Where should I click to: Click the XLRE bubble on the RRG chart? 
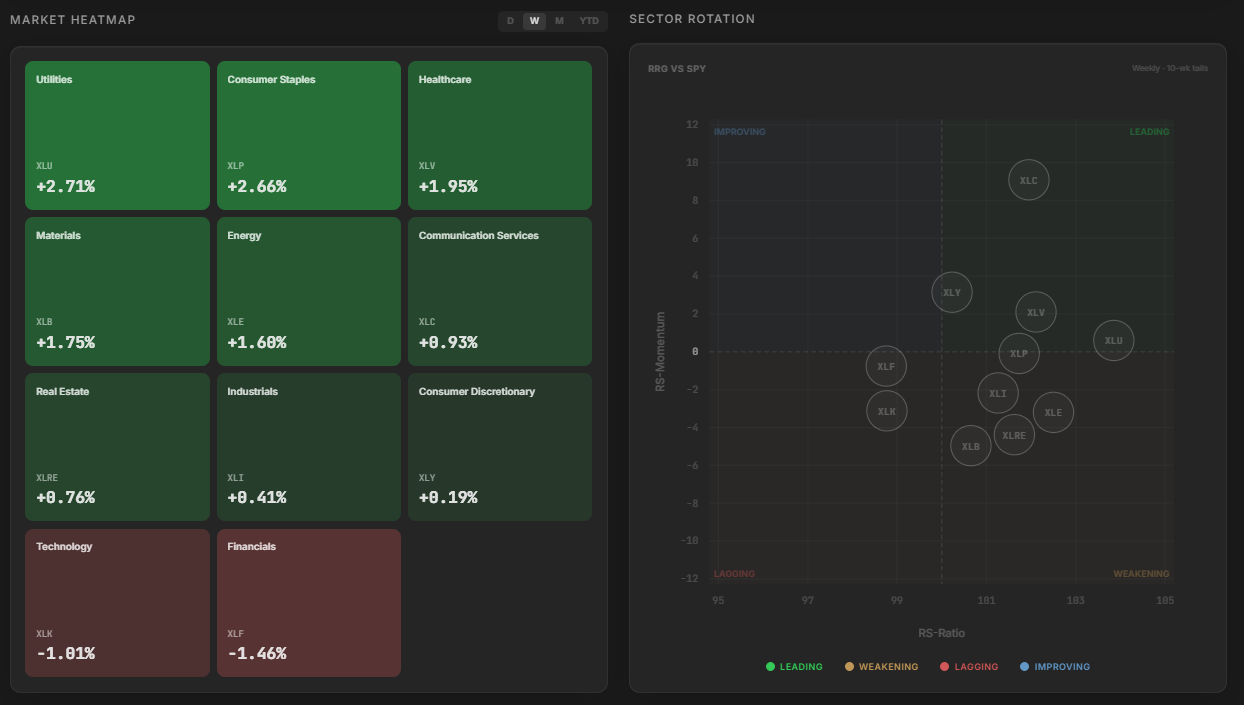tap(1014, 435)
